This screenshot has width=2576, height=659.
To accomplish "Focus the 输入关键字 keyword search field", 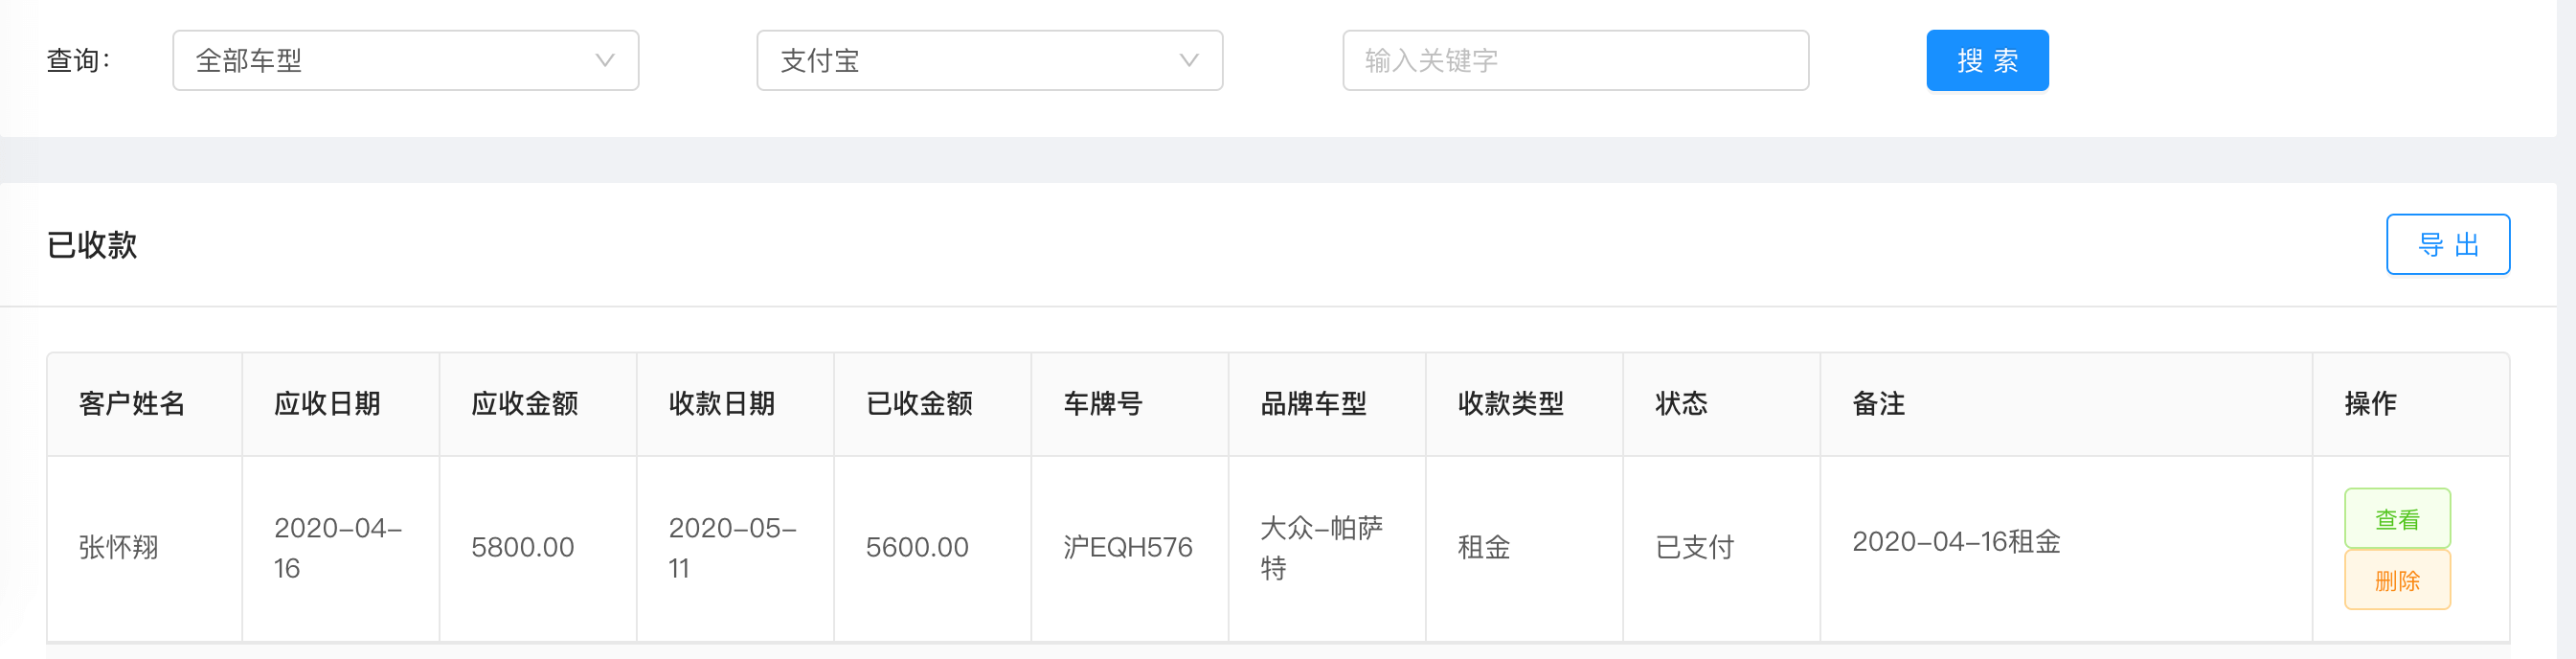I will tap(1575, 61).
